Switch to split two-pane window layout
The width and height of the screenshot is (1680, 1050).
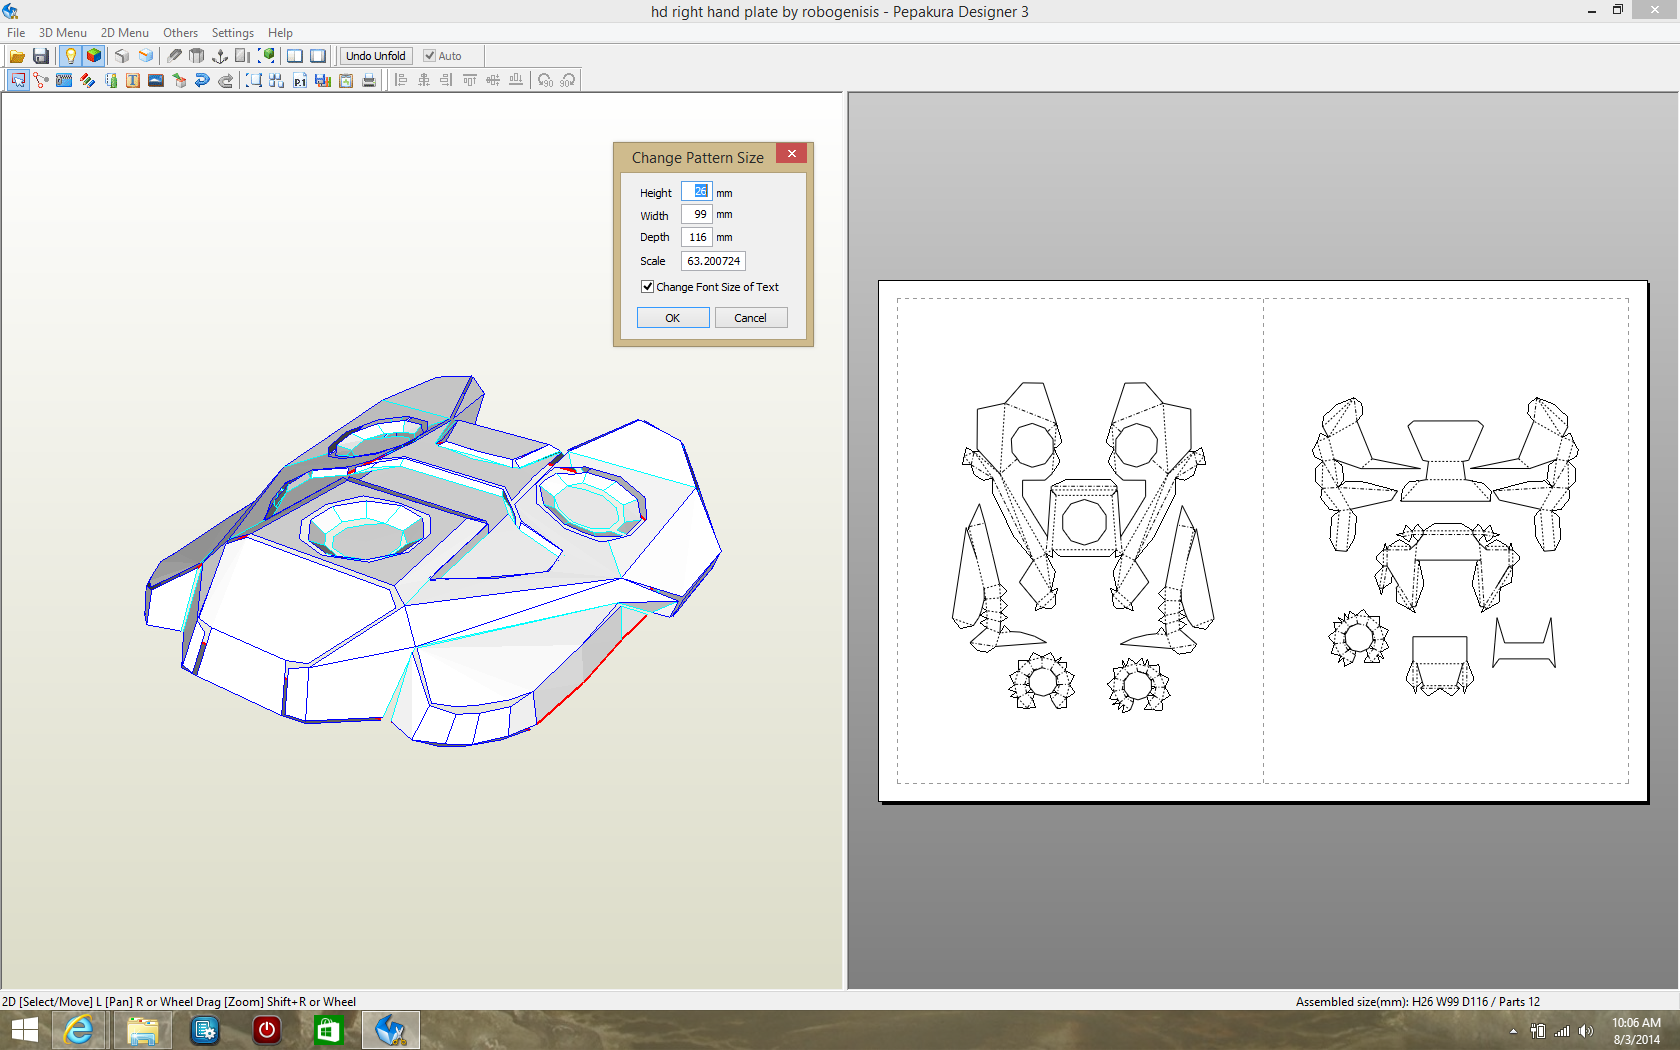(x=295, y=56)
